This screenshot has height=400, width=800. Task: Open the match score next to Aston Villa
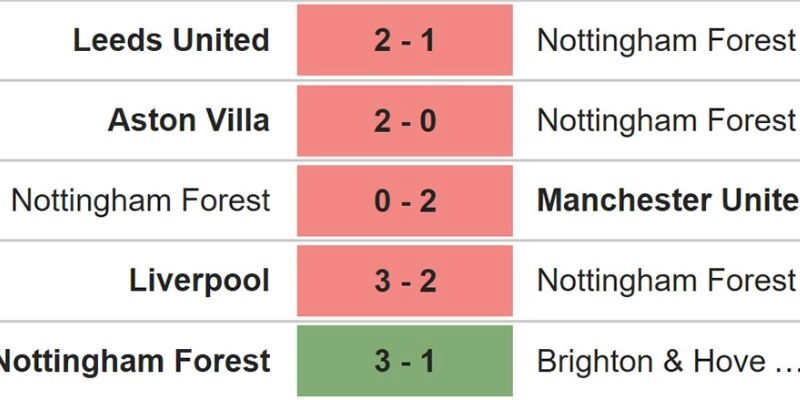point(404,120)
